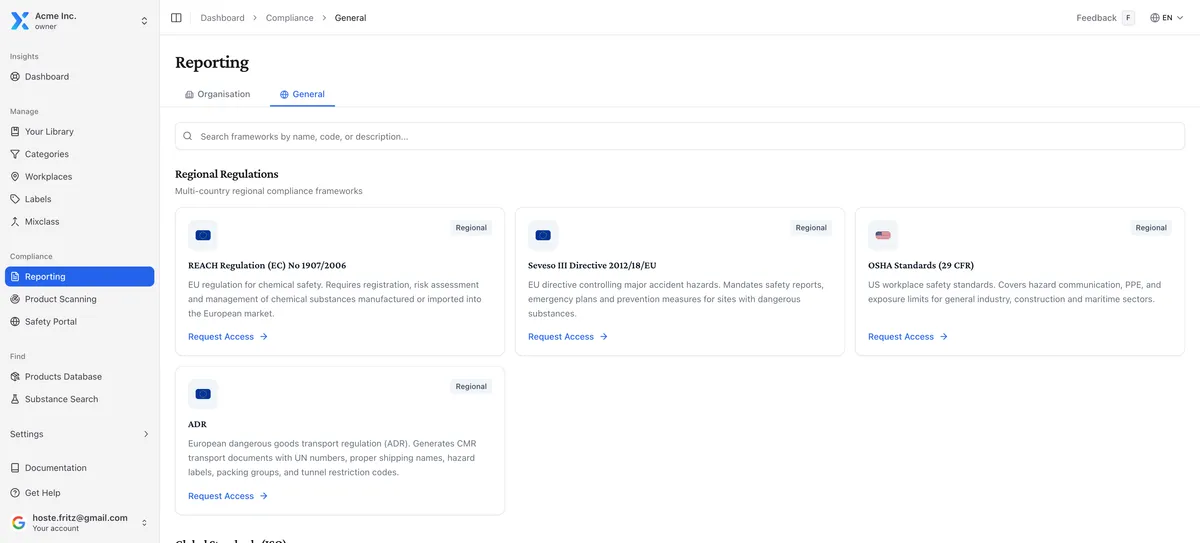Viewport: 1200px width, 543px height.
Task: Toggle the sidebar panel icon
Action: pyautogui.click(x=176, y=18)
